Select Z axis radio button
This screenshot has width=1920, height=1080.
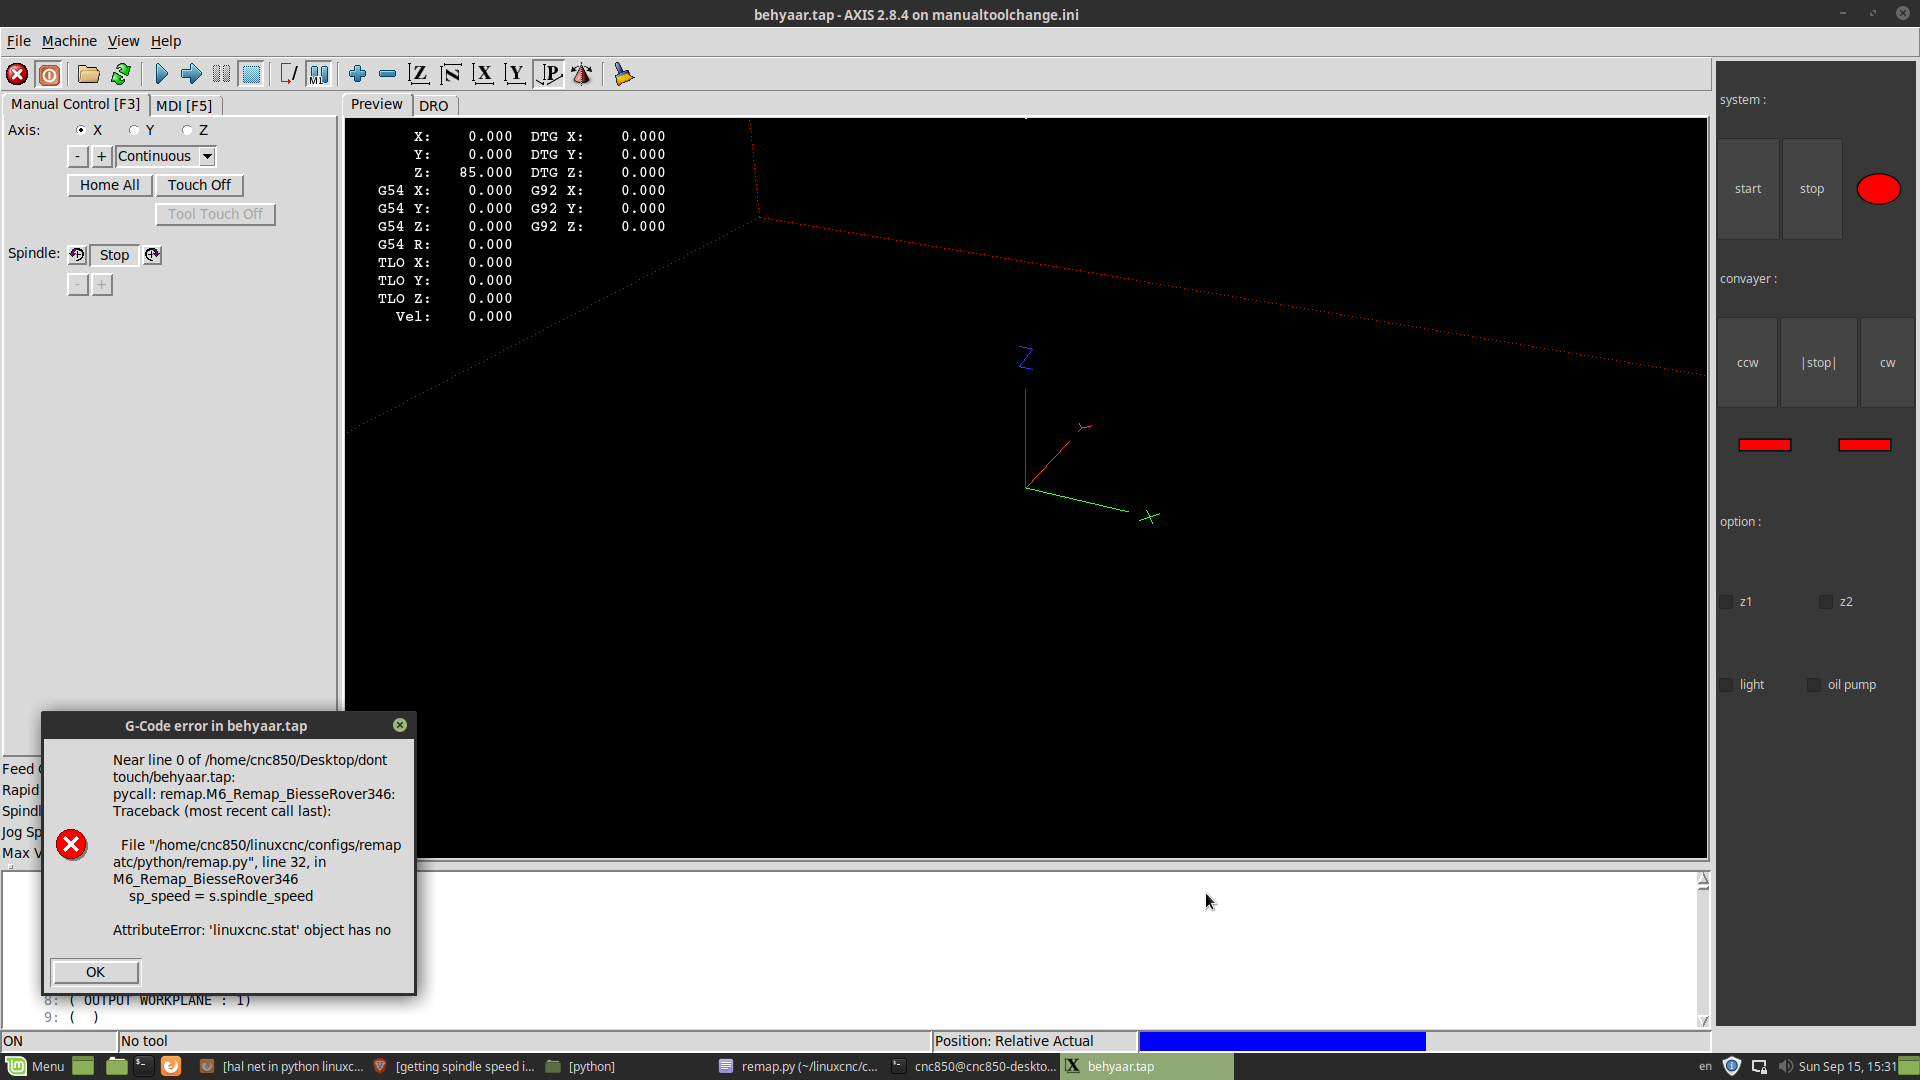pyautogui.click(x=187, y=130)
